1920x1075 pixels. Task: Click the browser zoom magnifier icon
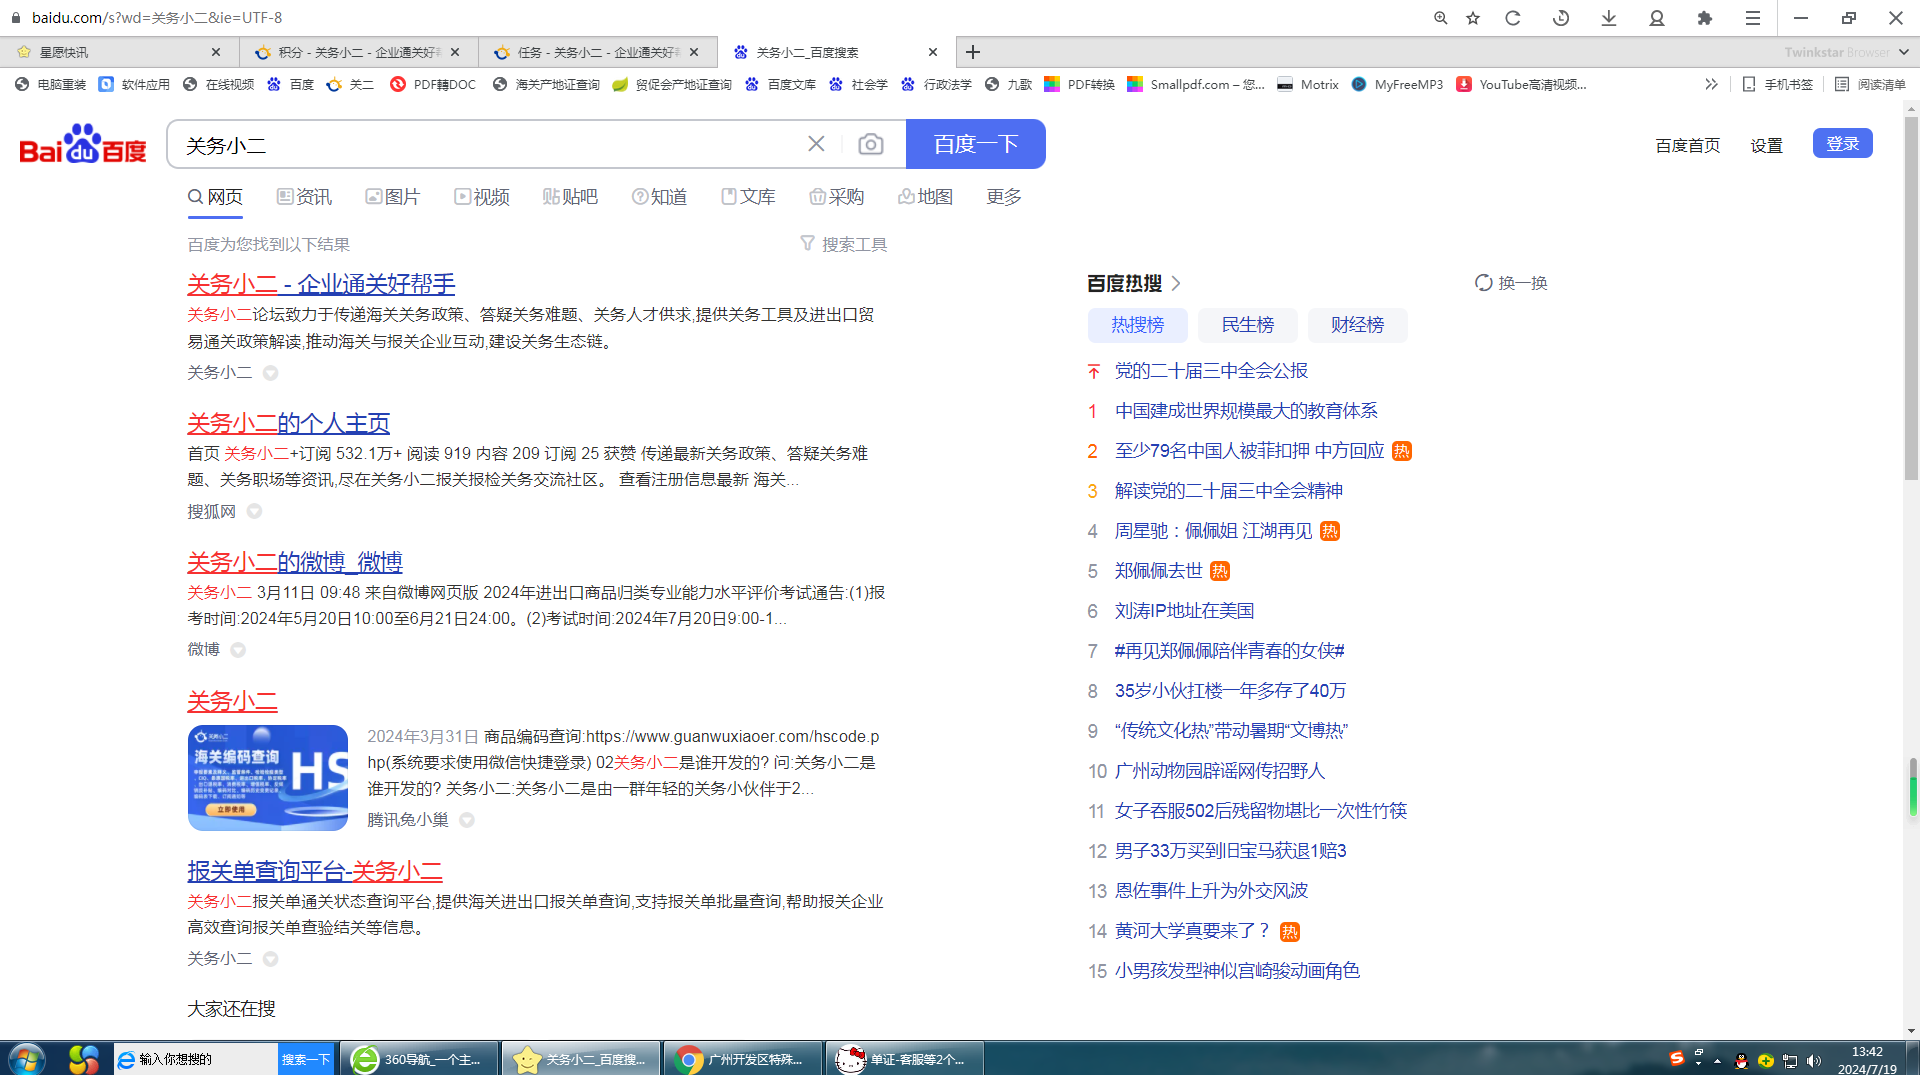coord(1440,18)
